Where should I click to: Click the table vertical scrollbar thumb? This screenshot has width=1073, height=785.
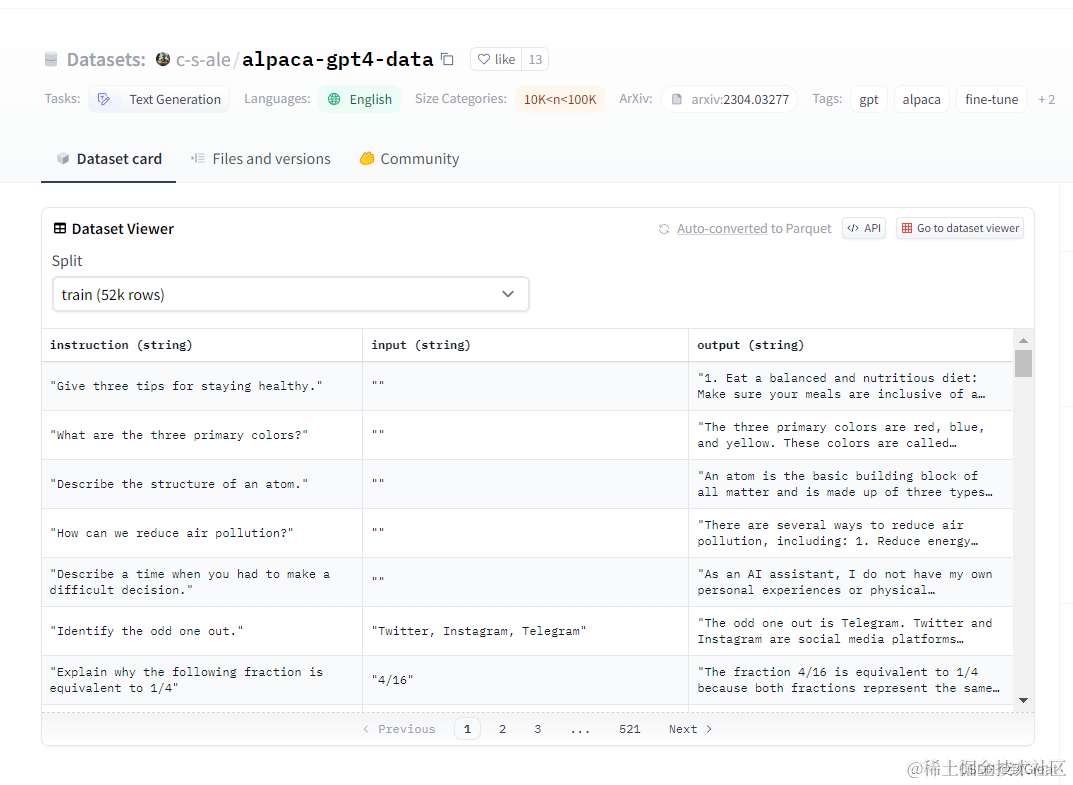(x=1023, y=363)
